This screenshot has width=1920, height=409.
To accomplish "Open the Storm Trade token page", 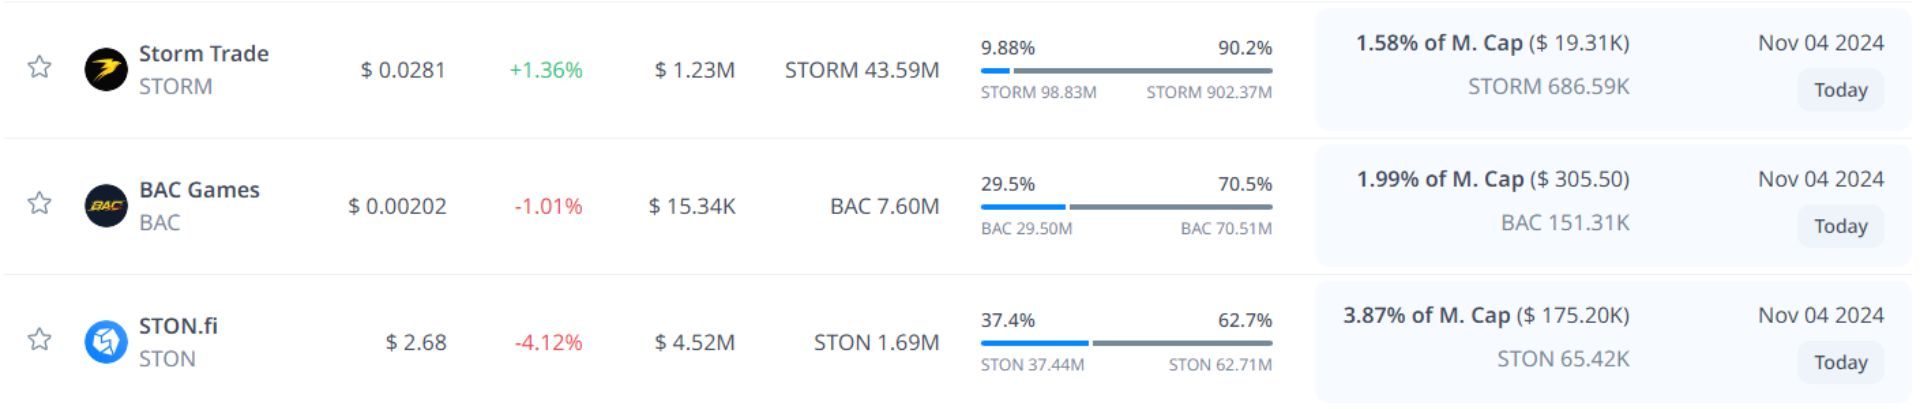I will (203, 53).
